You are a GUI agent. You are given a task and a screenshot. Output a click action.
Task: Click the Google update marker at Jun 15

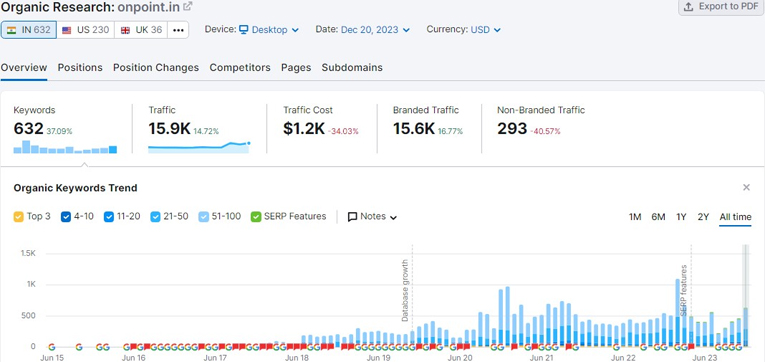pyautogui.click(x=52, y=347)
